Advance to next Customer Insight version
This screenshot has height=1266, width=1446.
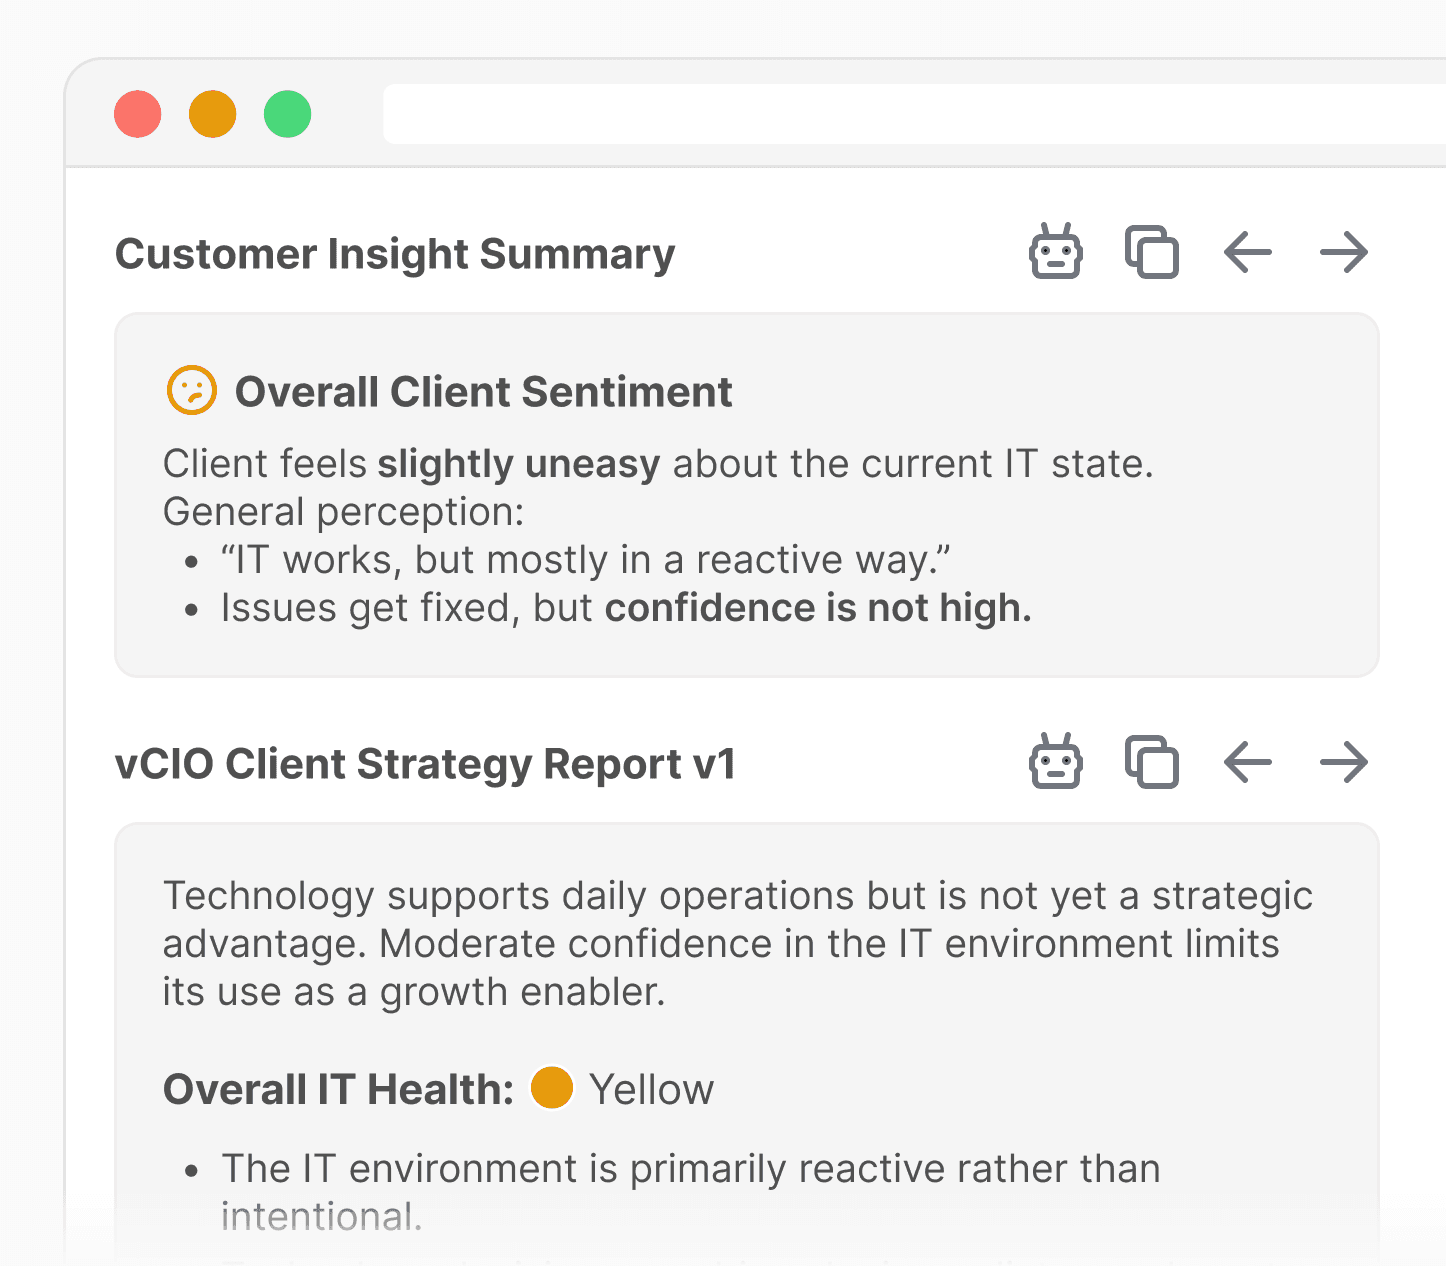[x=1343, y=252]
